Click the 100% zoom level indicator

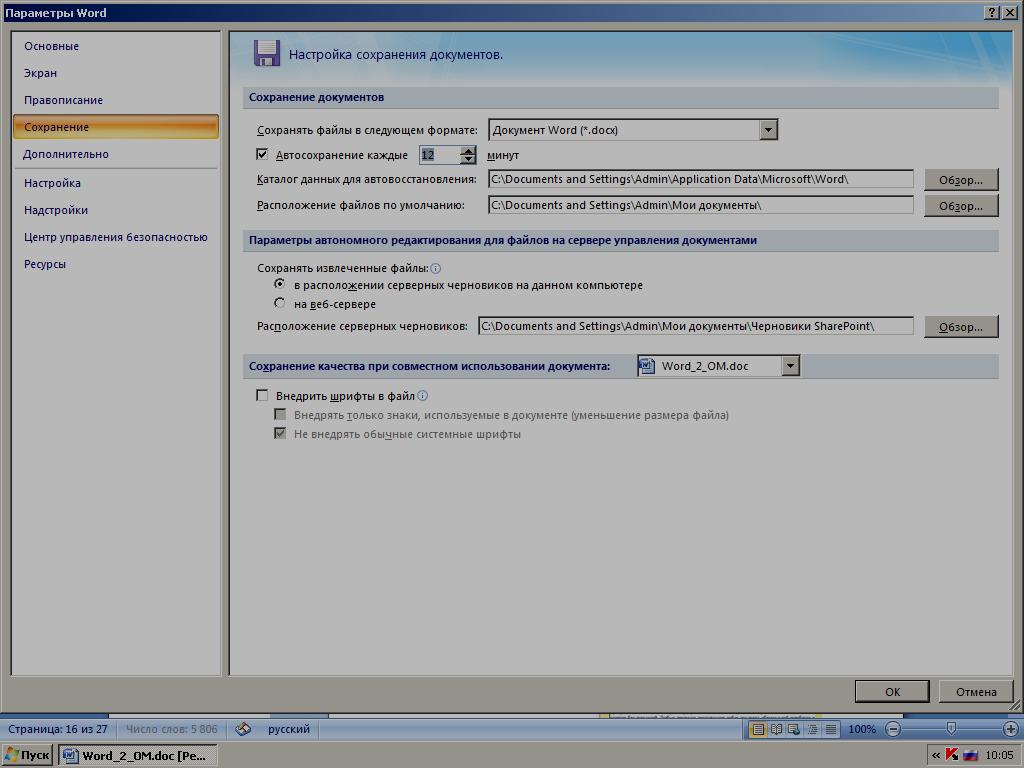(x=862, y=729)
